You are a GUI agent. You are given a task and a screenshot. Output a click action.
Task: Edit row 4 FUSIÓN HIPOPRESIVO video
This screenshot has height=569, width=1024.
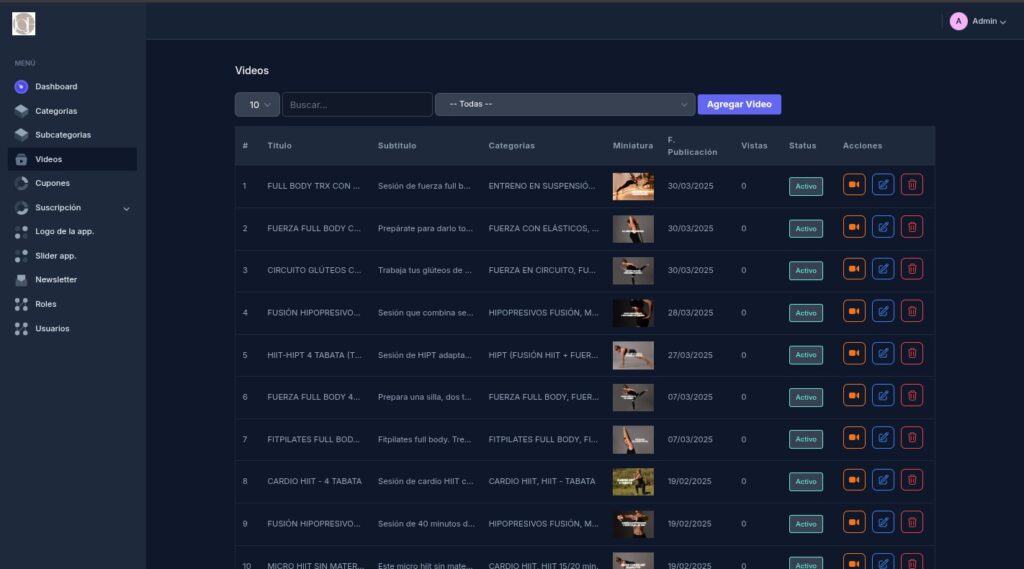[x=883, y=312]
